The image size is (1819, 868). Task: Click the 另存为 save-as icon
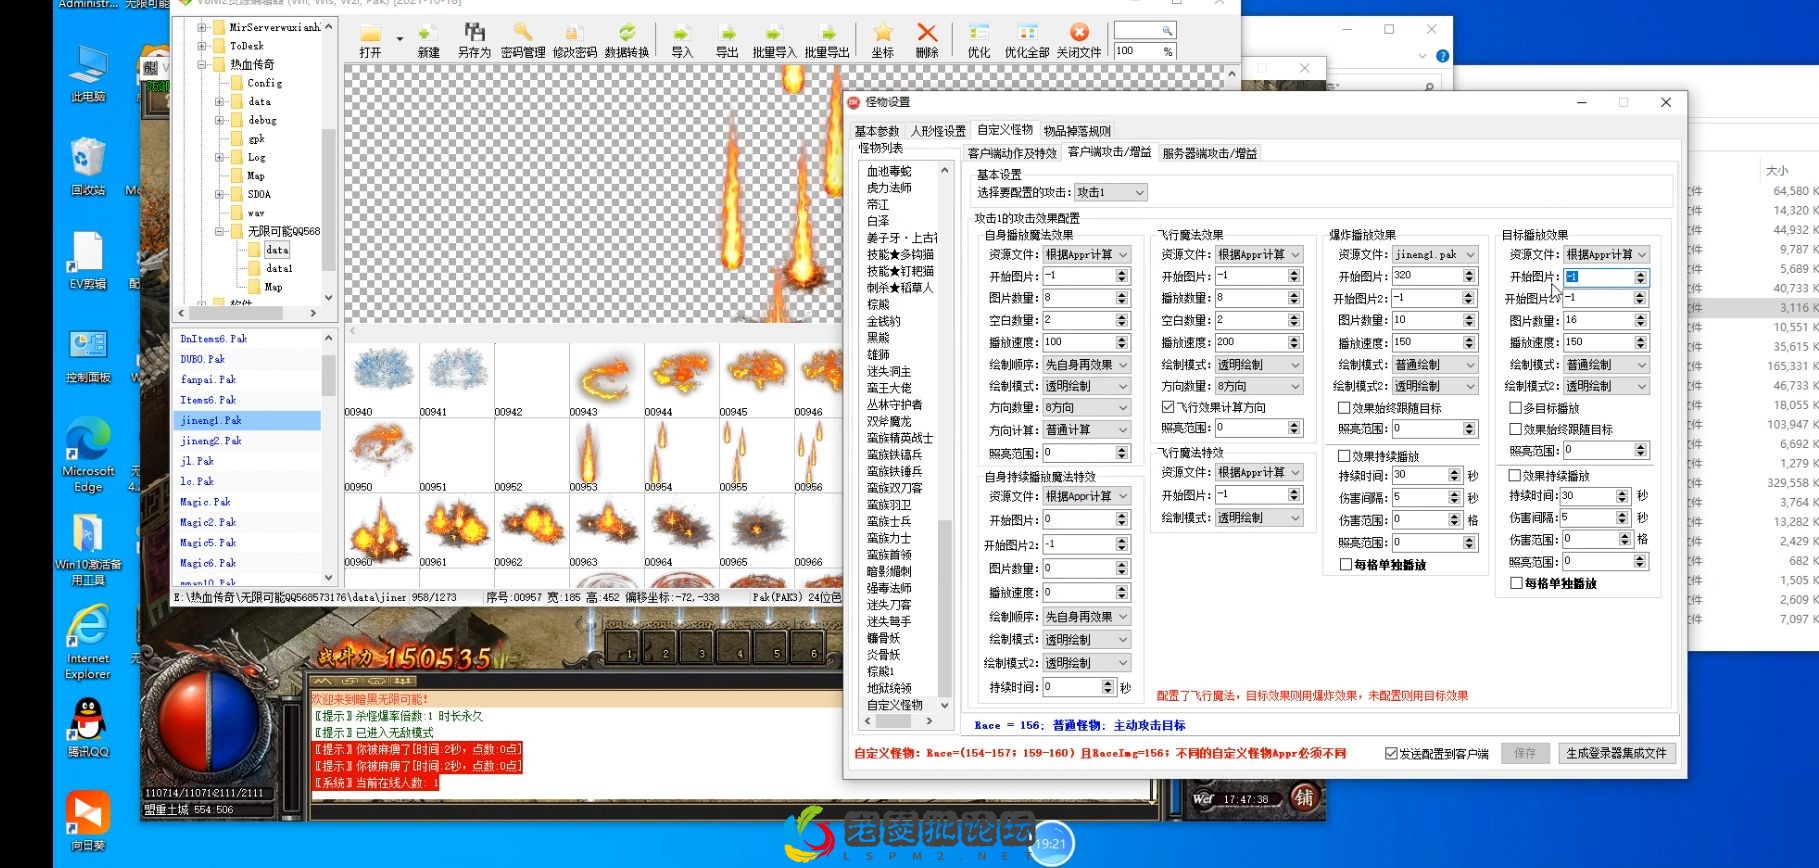pos(474,40)
